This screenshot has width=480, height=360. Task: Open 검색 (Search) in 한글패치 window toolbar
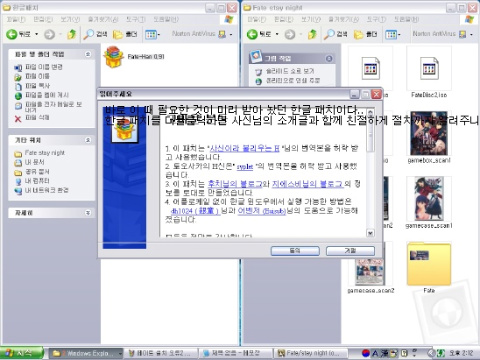95,34
